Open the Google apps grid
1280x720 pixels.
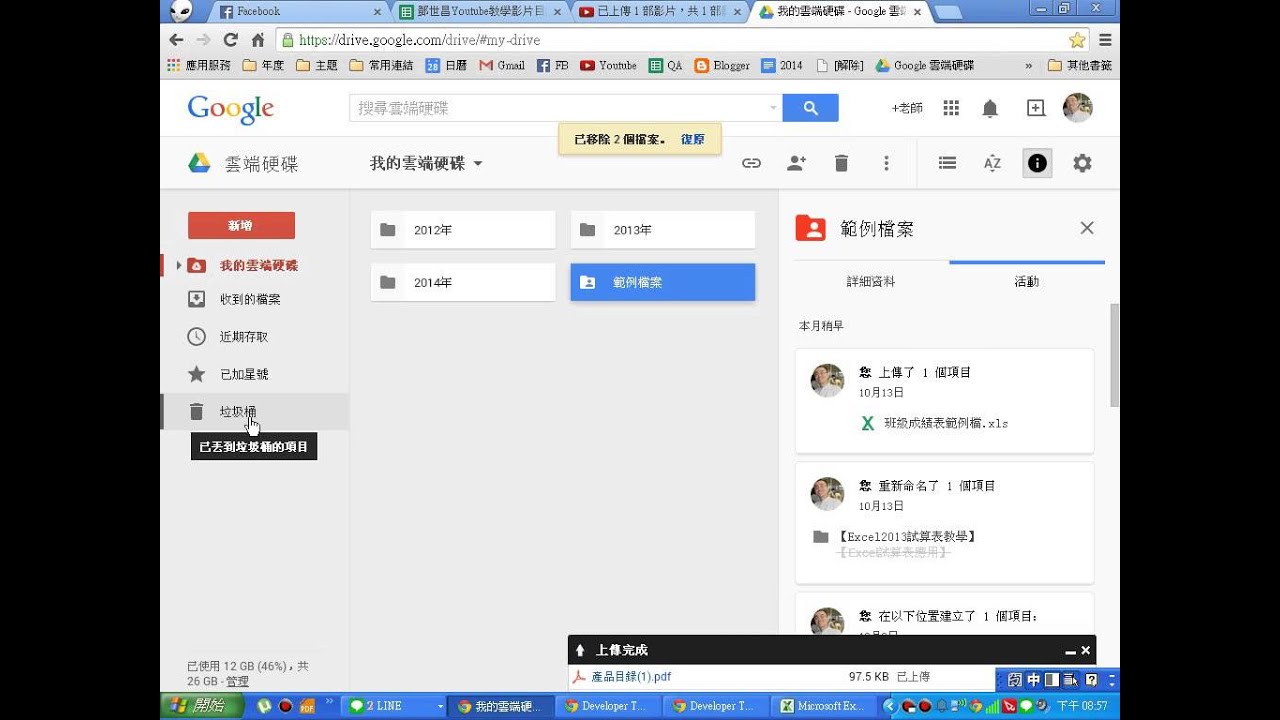click(951, 108)
